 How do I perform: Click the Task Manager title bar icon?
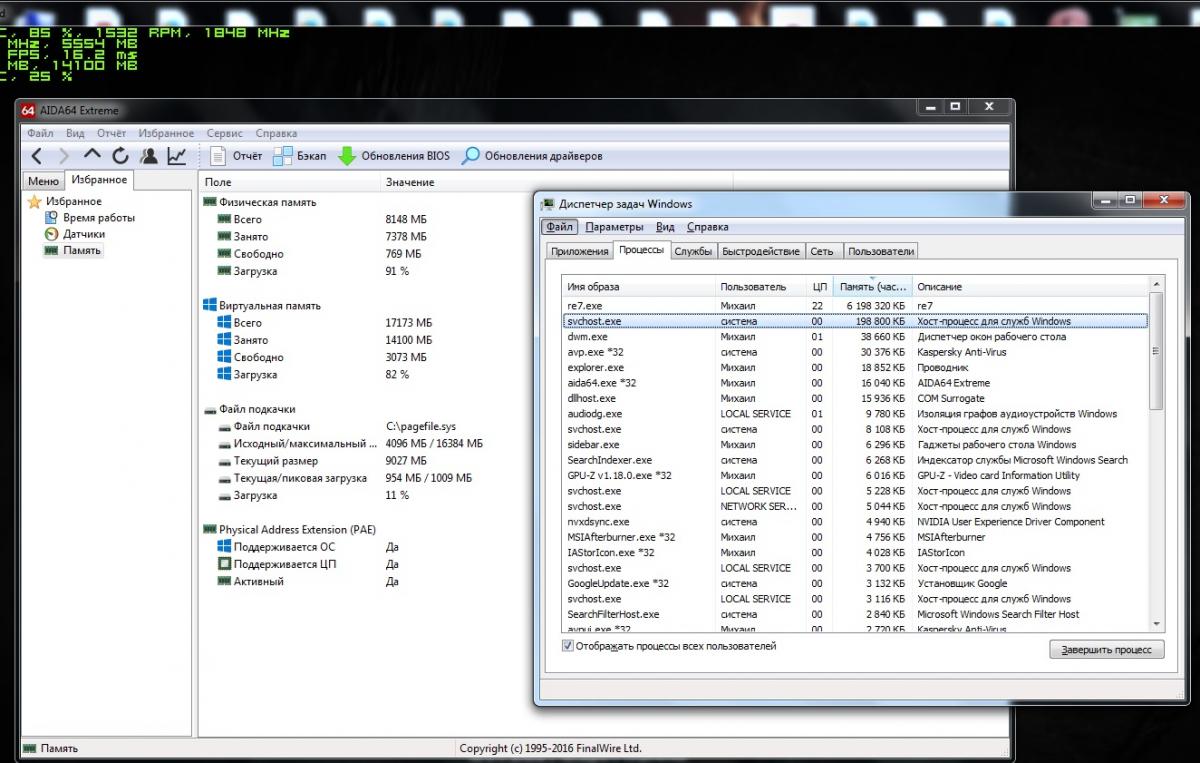[547, 204]
